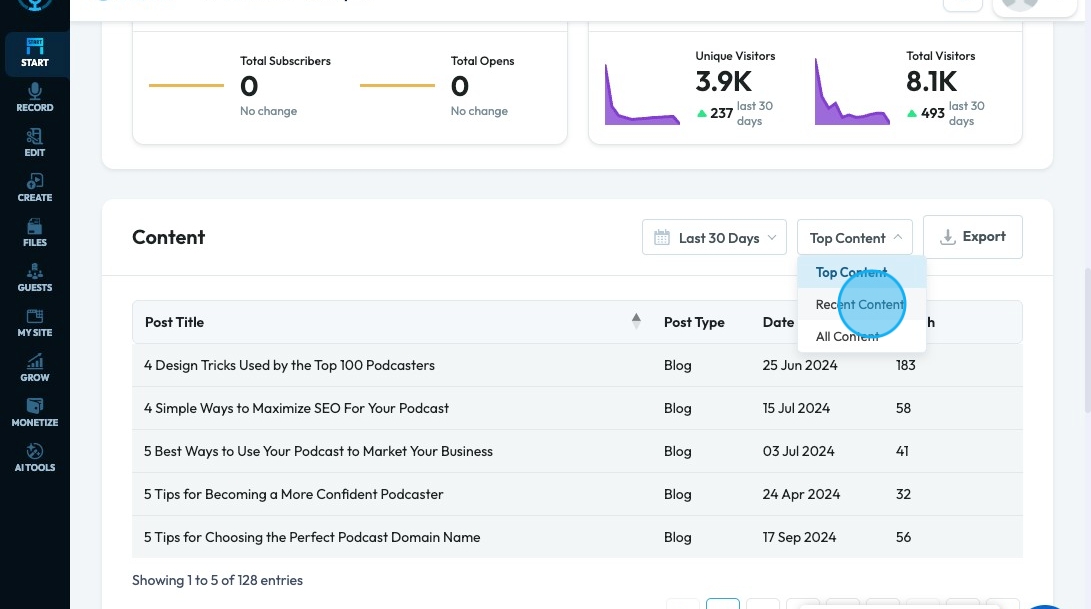Open the Grow analytics icon

[x=34, y=367]
